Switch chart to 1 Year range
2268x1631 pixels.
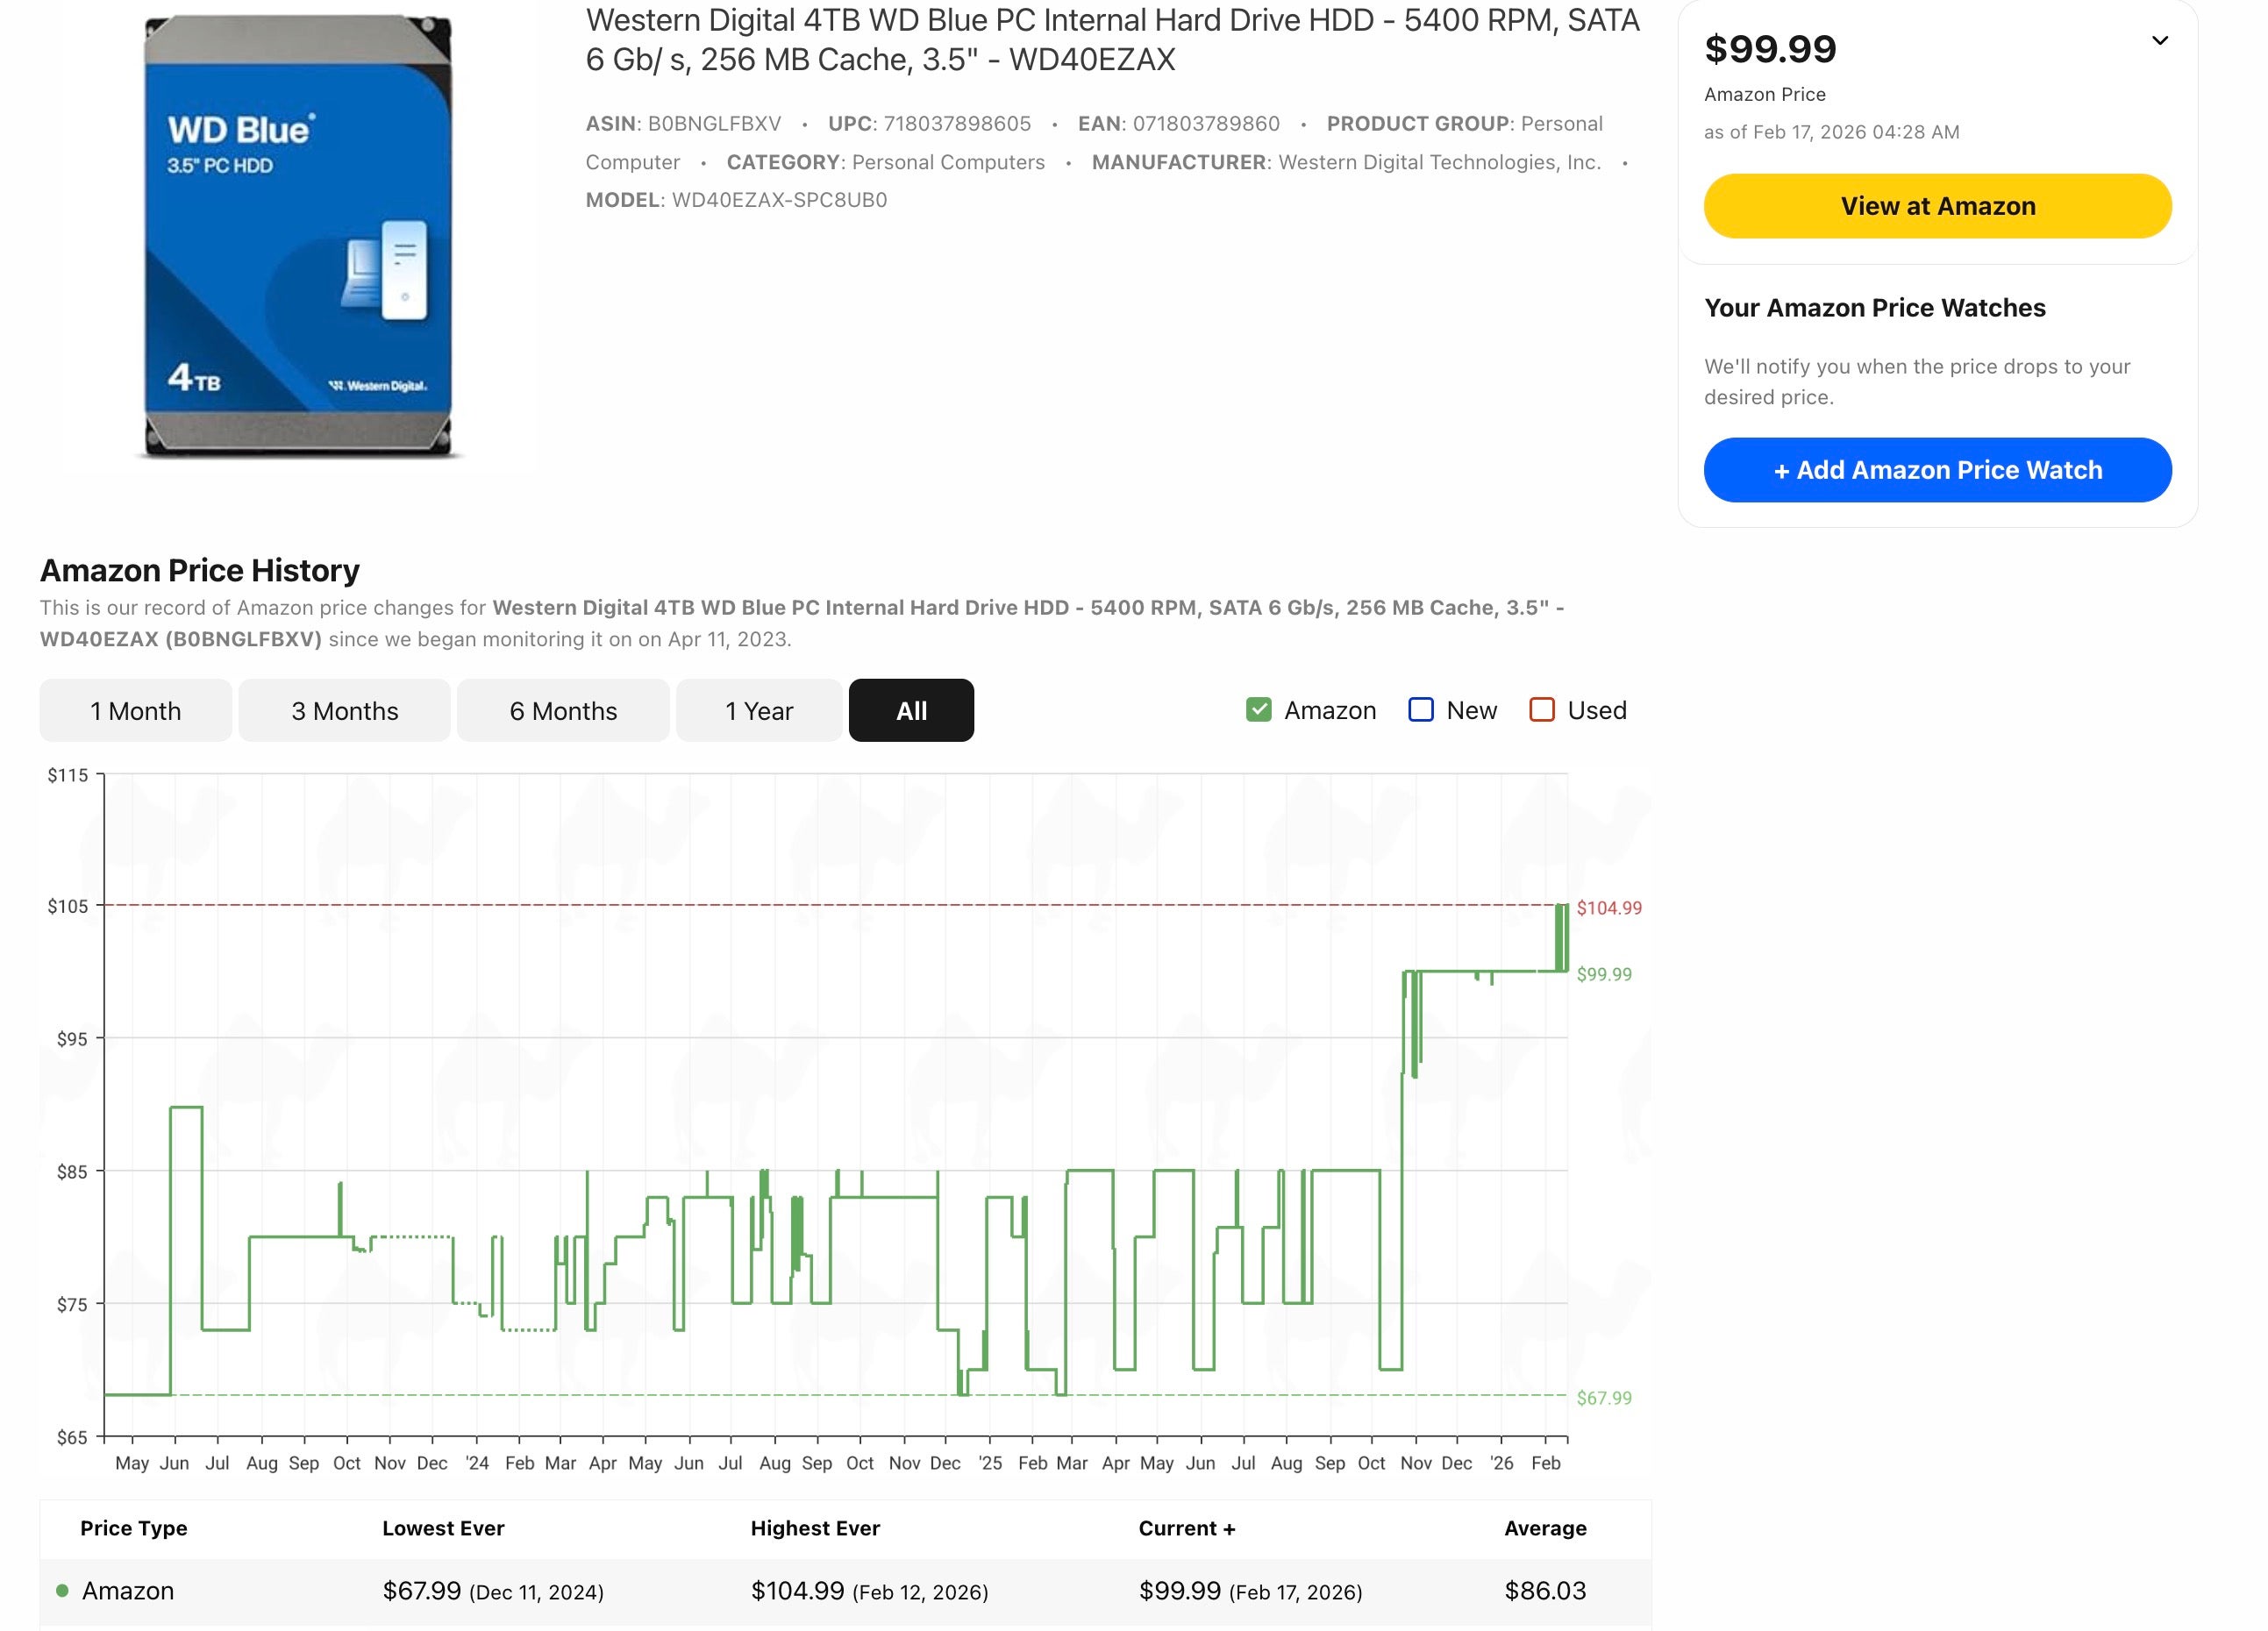pyautogui.click(x=758, y=710)
